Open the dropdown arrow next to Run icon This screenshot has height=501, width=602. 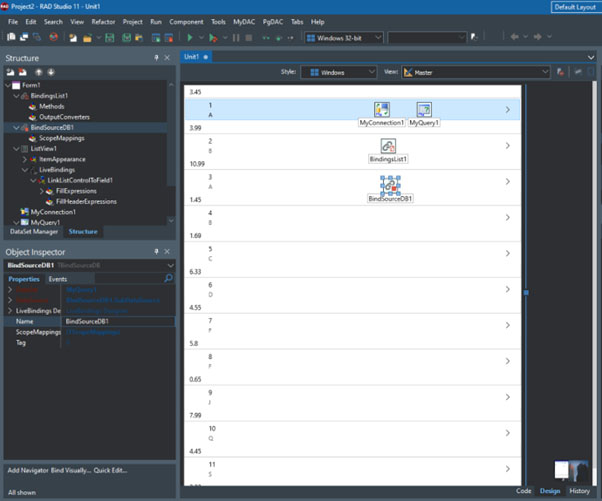click(201, 38)
